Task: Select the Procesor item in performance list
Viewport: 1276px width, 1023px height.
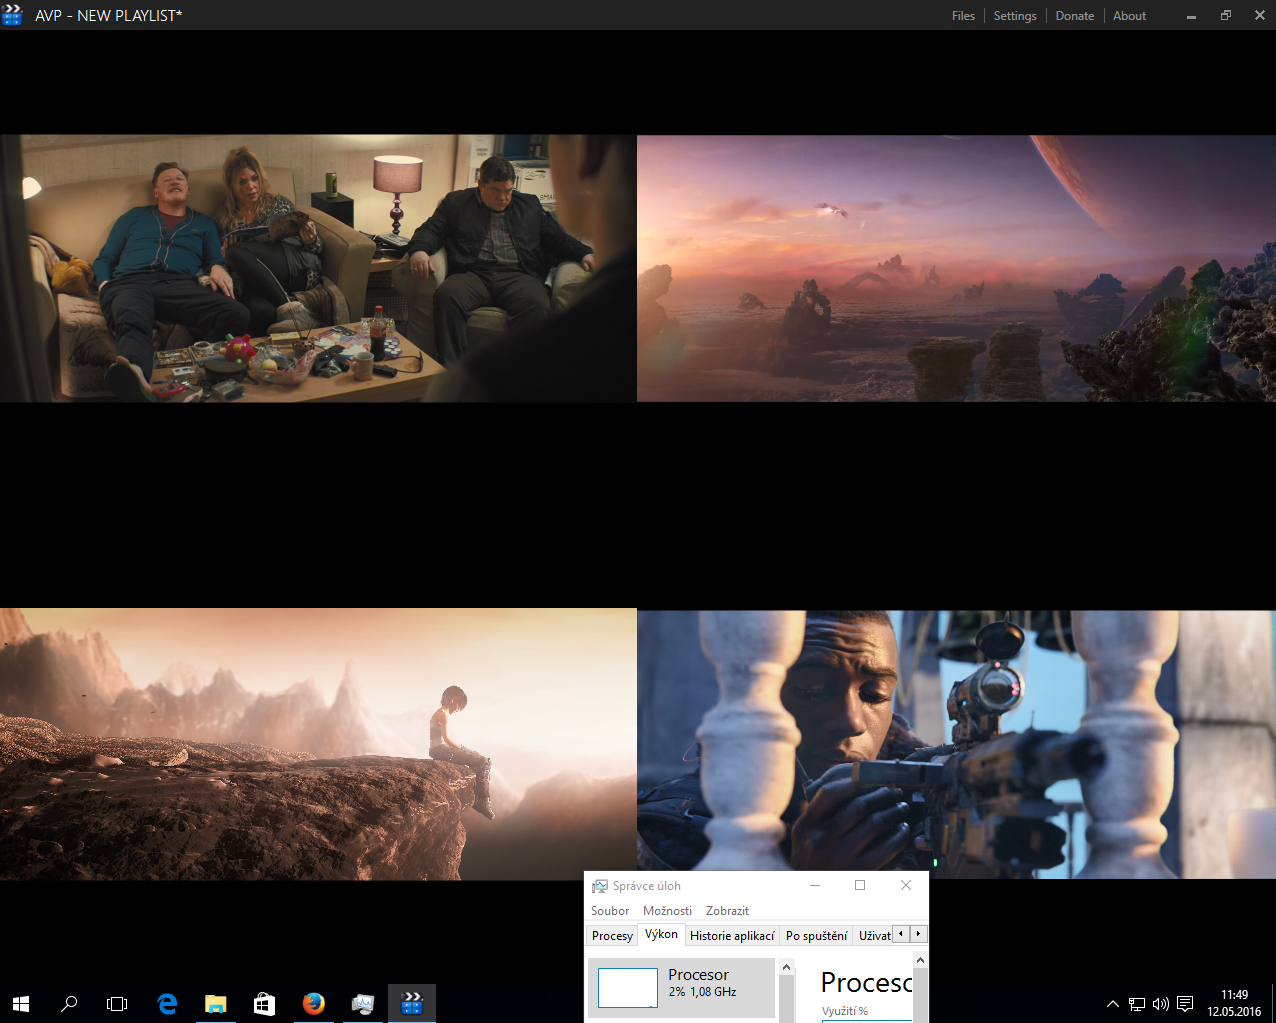Action: (681, 988)
